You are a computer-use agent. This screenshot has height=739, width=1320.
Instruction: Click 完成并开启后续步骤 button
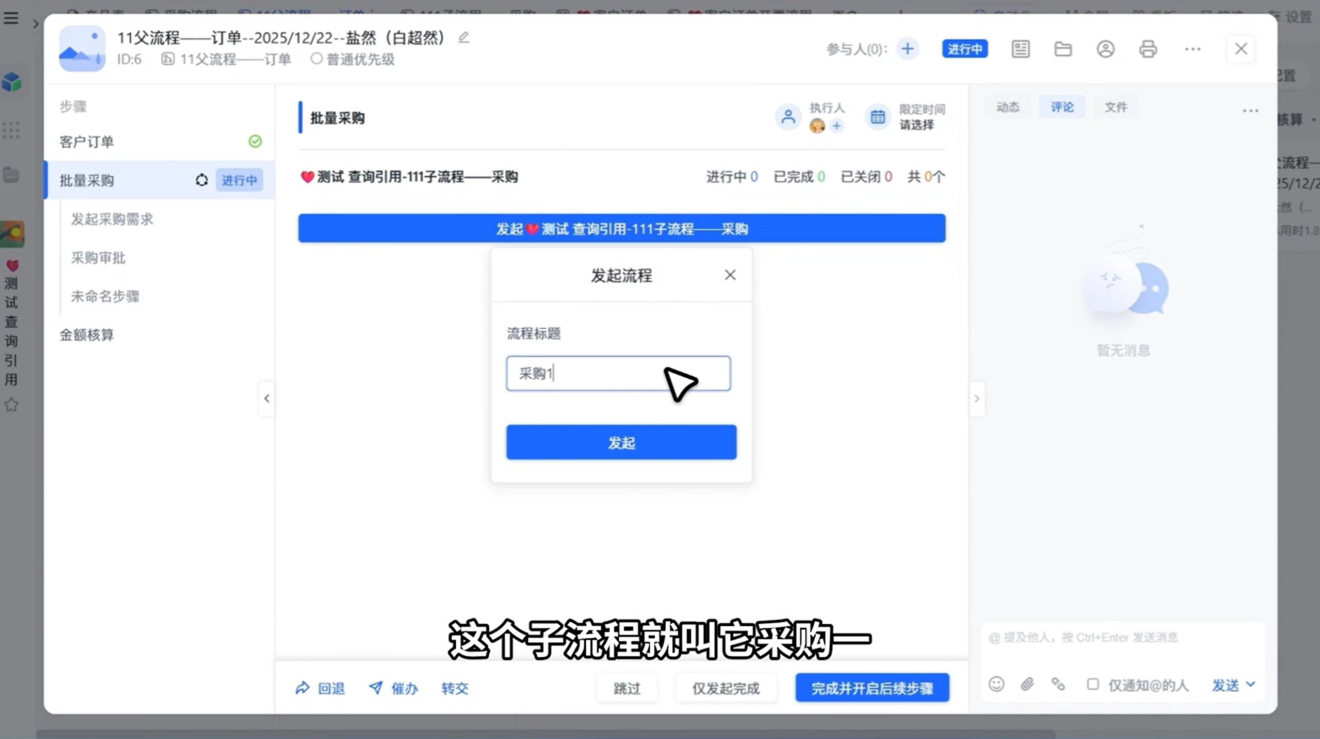(872, 688)
